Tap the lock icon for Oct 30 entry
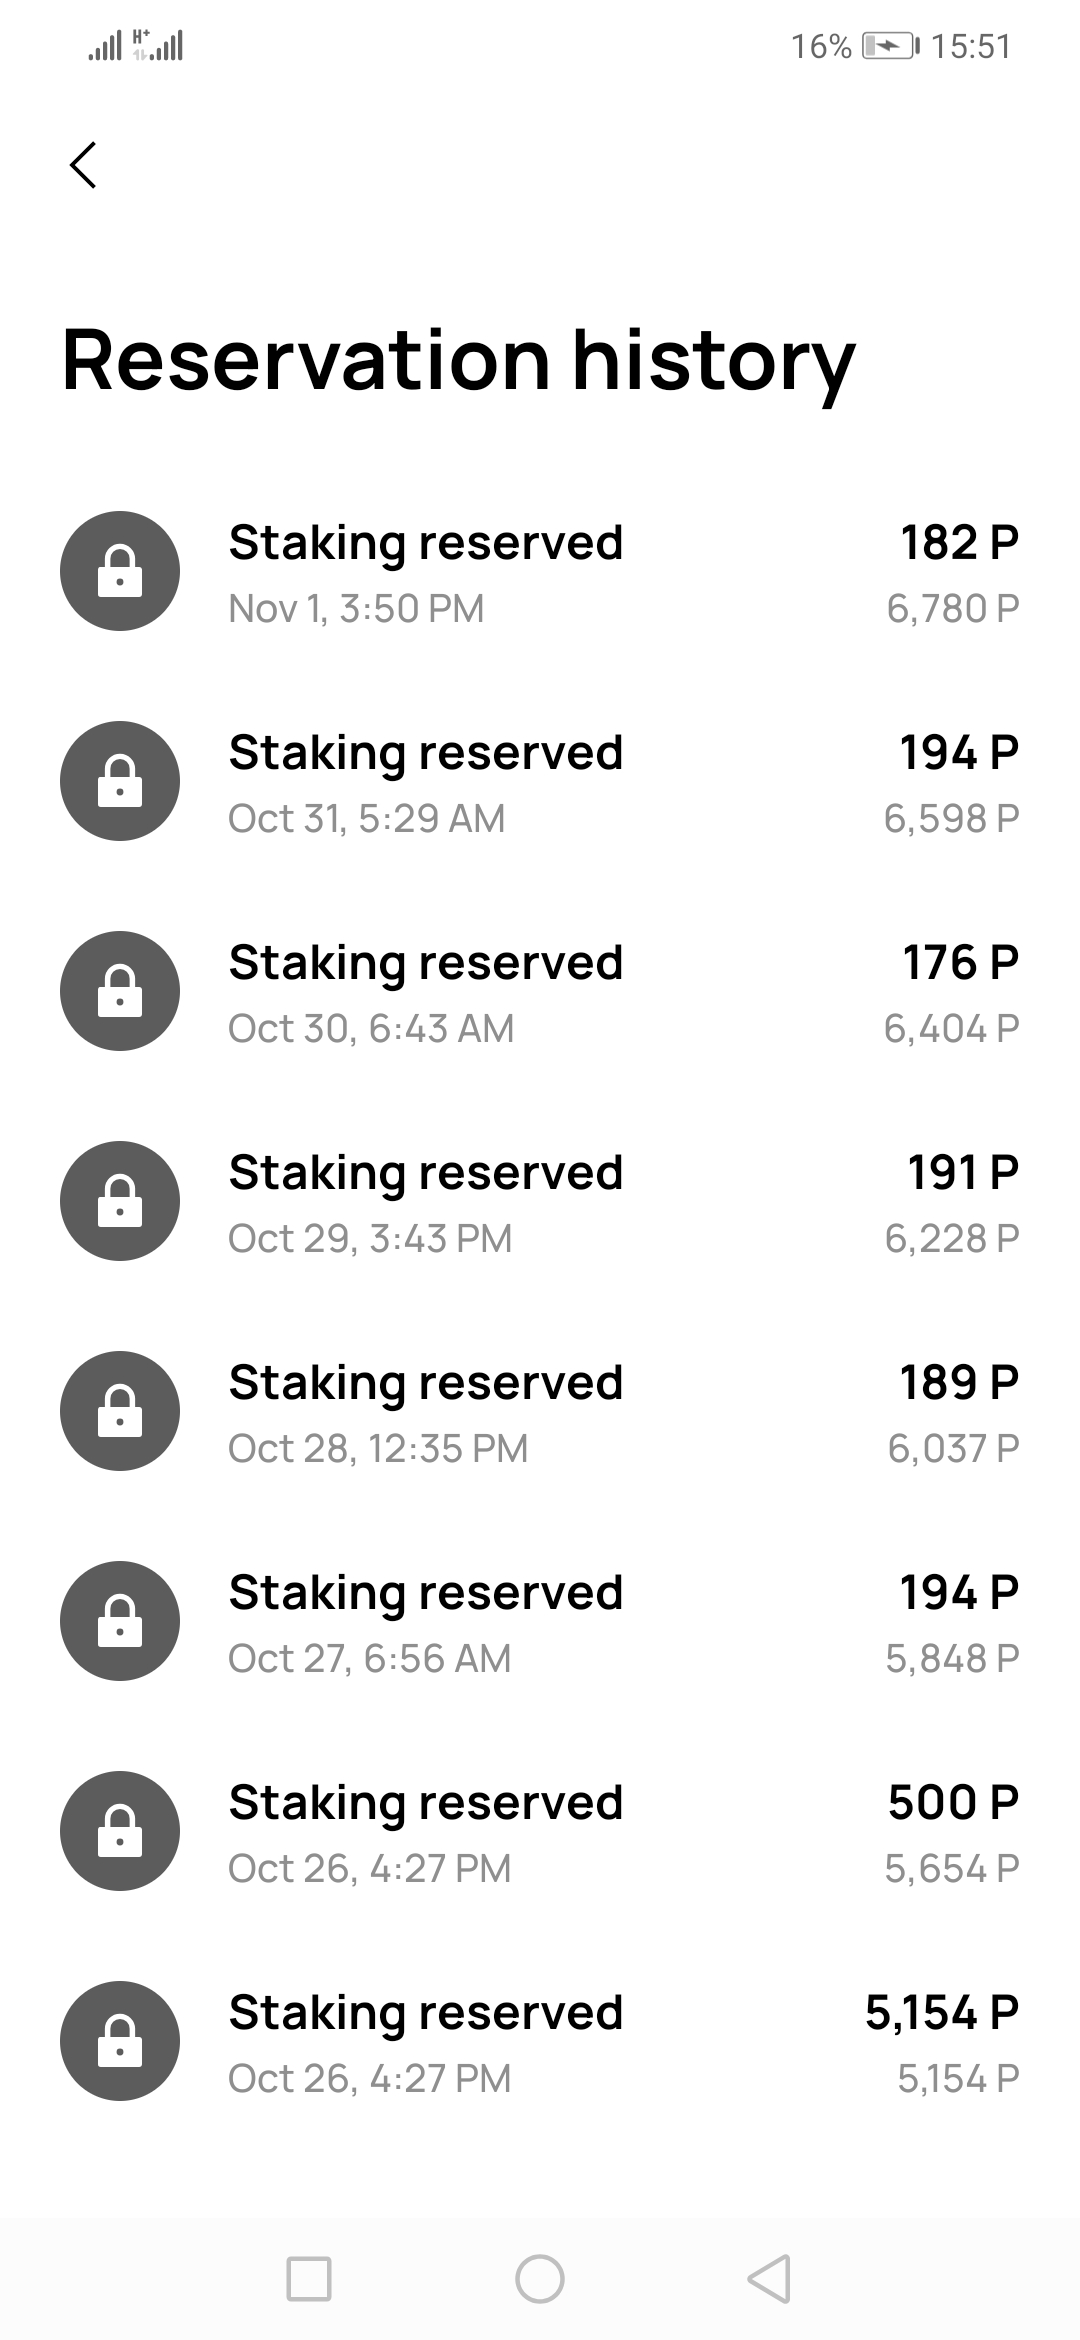Screen dimensions: 1080x2340 coord(120,991)
